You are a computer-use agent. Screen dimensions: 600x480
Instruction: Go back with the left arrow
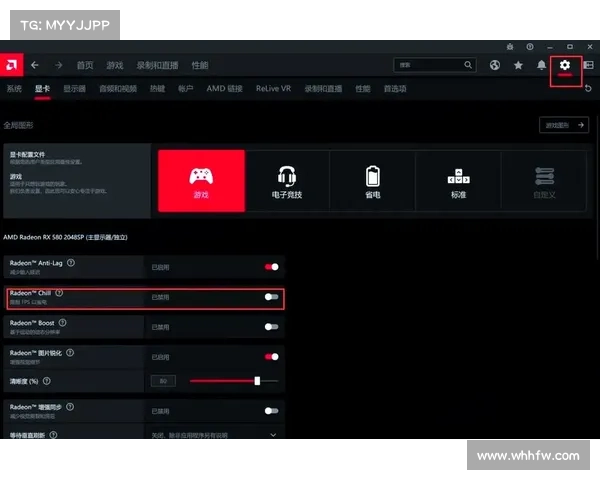click(35, 65)
